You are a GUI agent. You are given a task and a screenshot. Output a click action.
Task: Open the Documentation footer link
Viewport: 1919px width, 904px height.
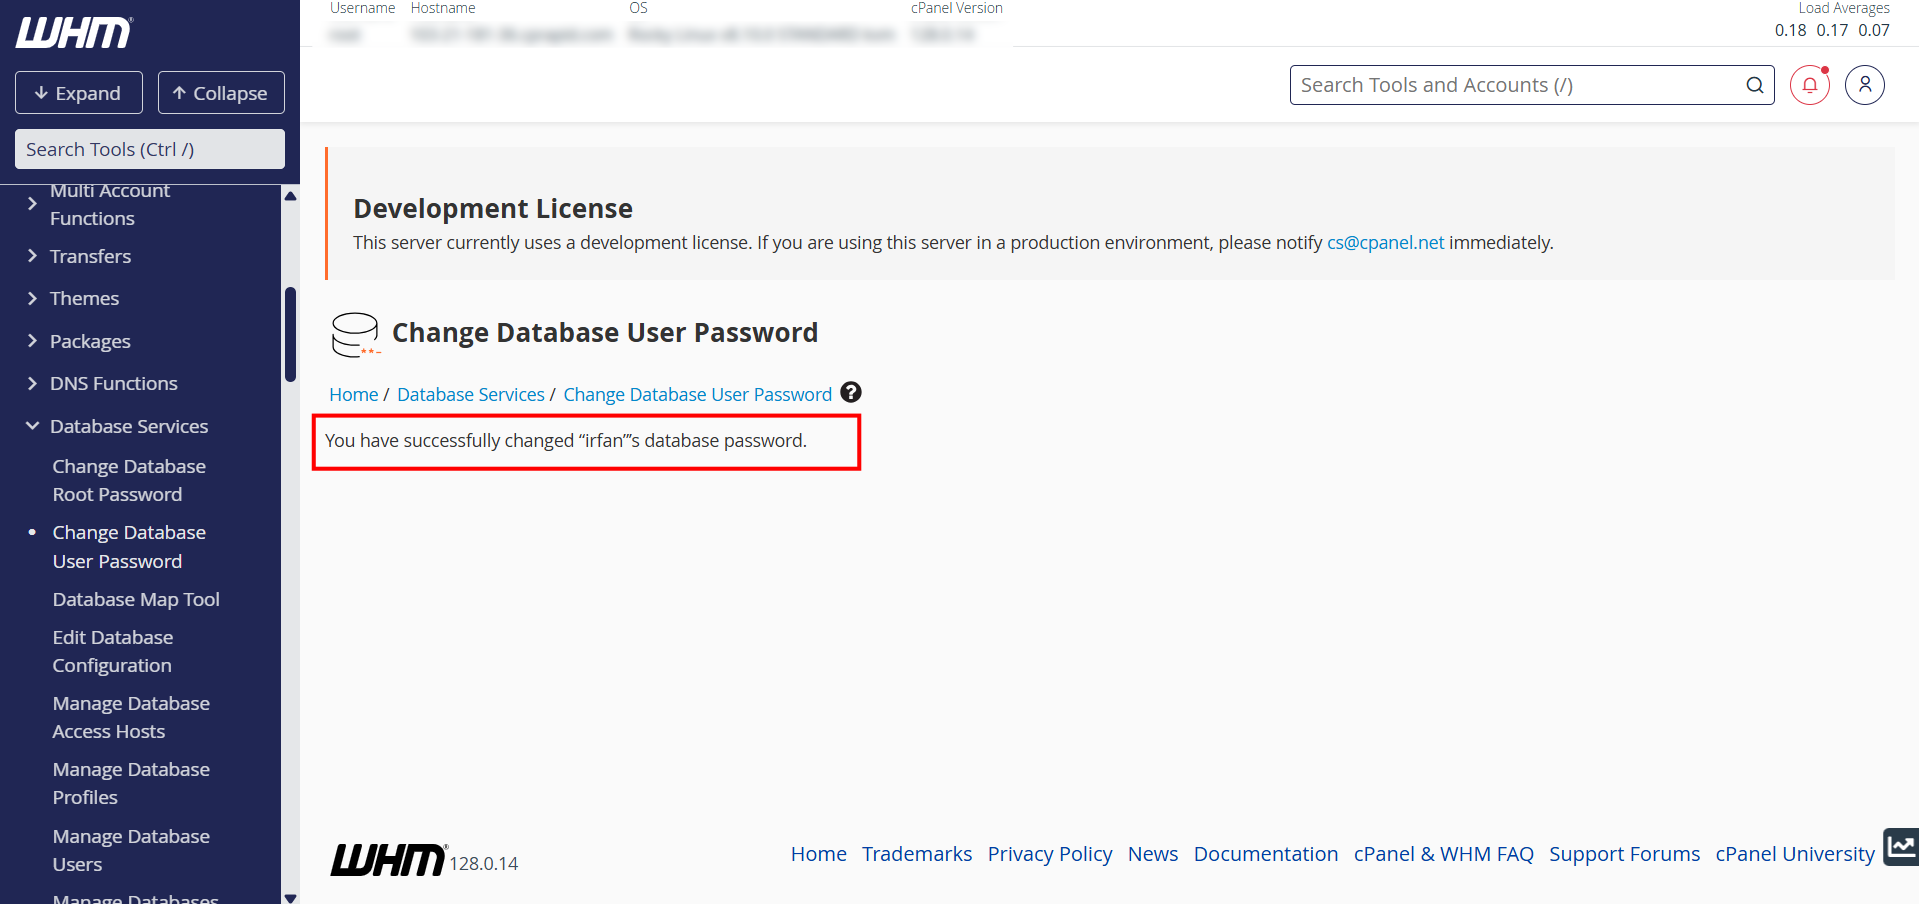point(1266,854)
